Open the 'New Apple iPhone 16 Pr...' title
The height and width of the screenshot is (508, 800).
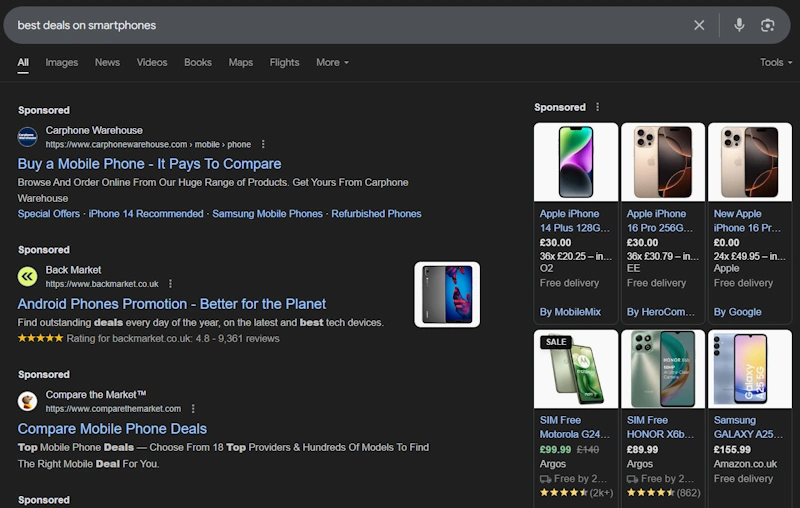tap(747, 221)
